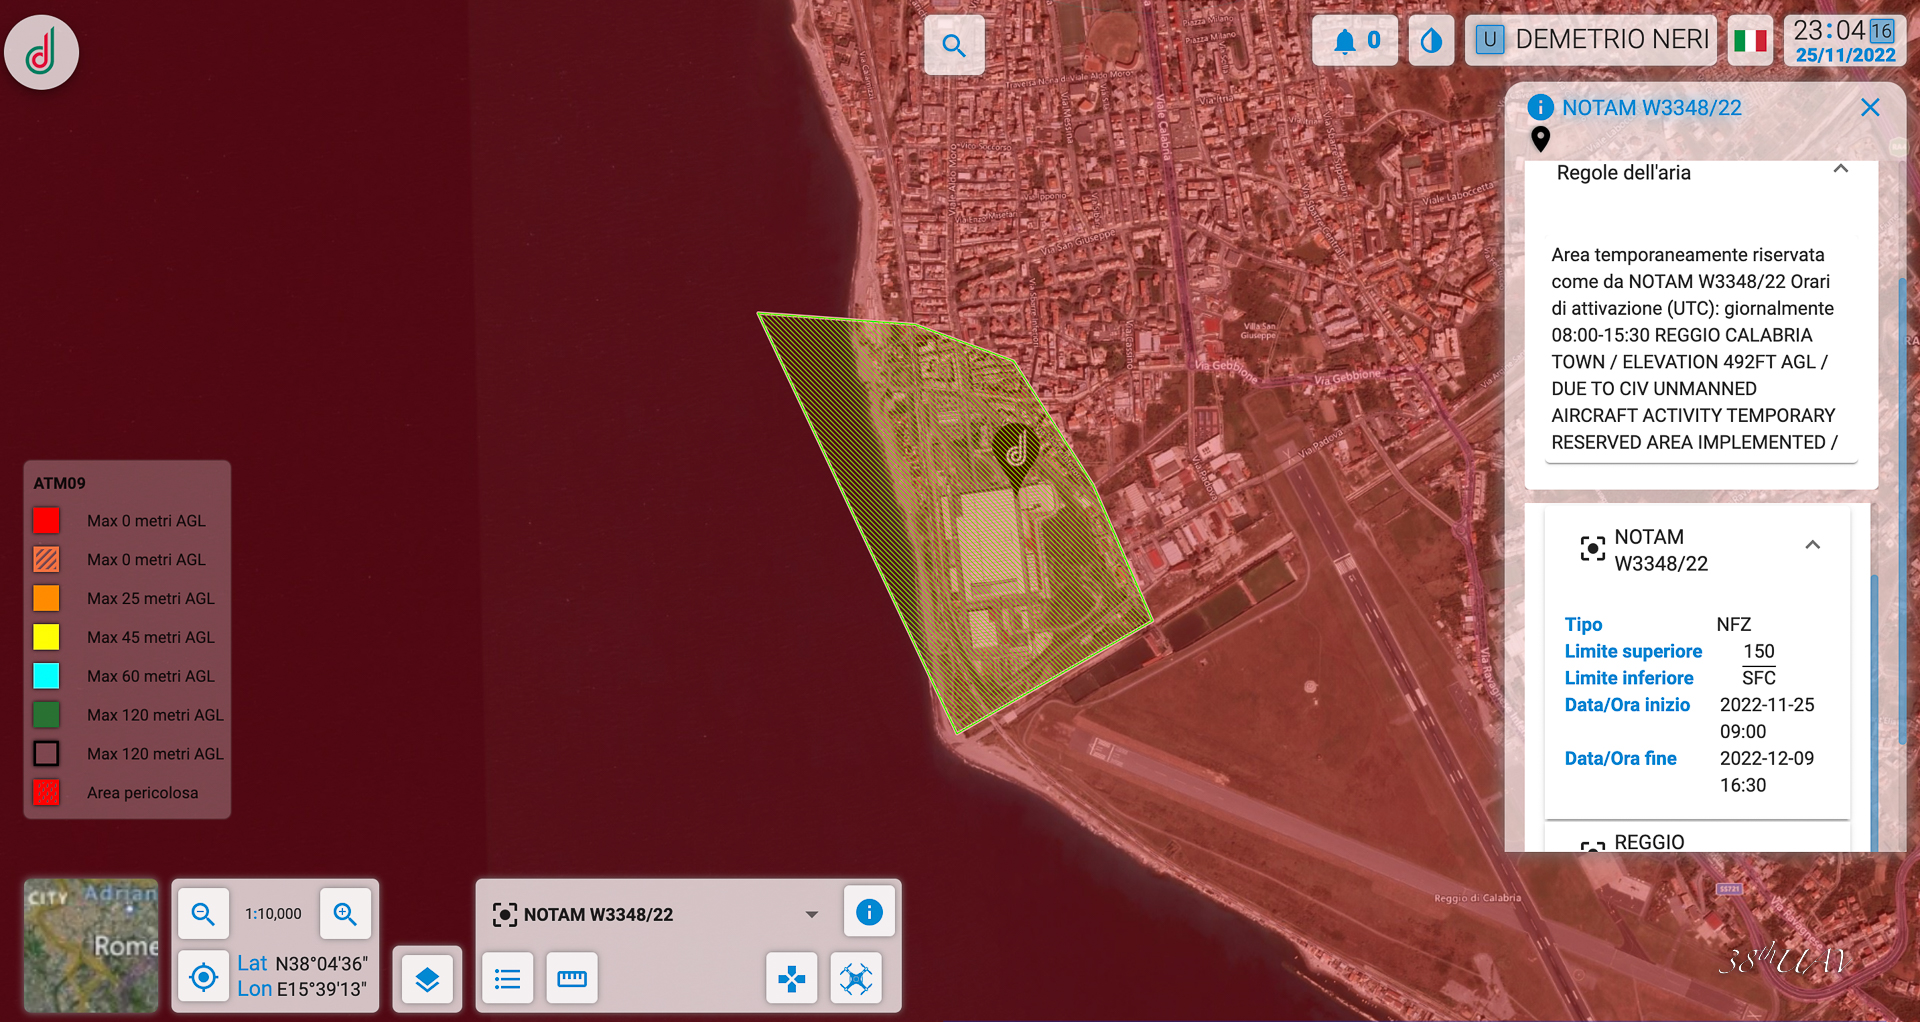The height and width of the screenshot is (1022, 1920).
Task: Click the Tipo field label
Action: (x=1583, y=624)
